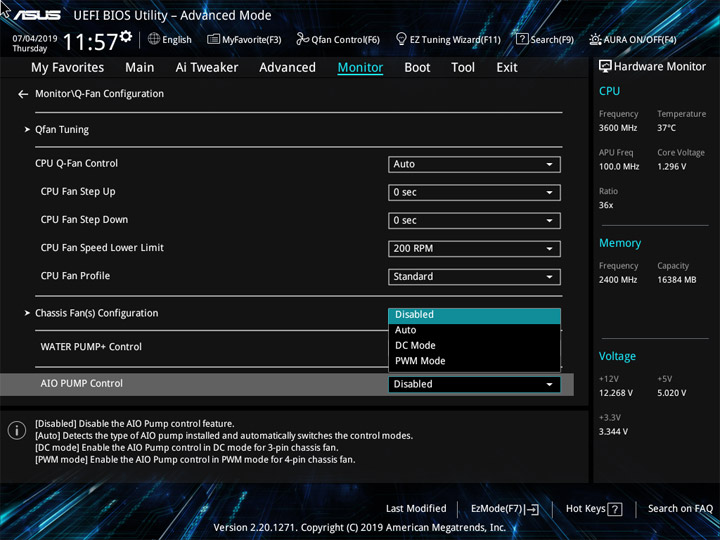Click the CPU Fan Profile label

tap(75, 276)
